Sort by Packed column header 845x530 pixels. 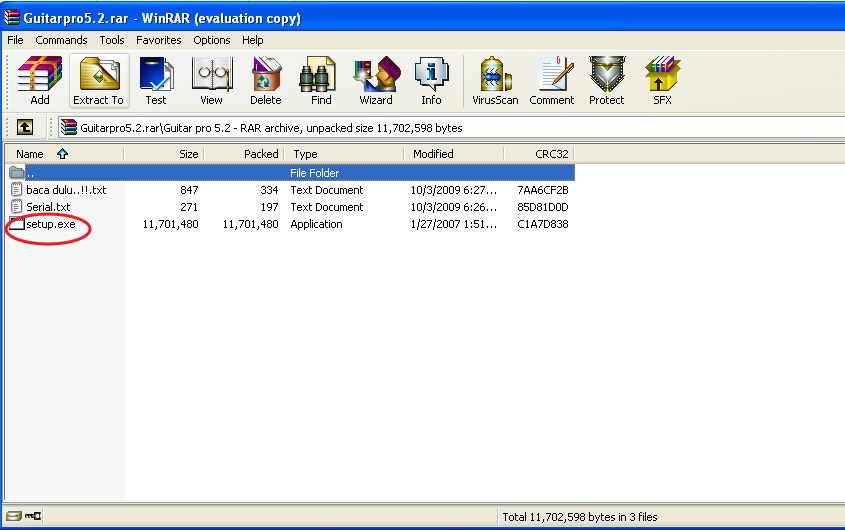pyautogui.click(x=244, y=154)
